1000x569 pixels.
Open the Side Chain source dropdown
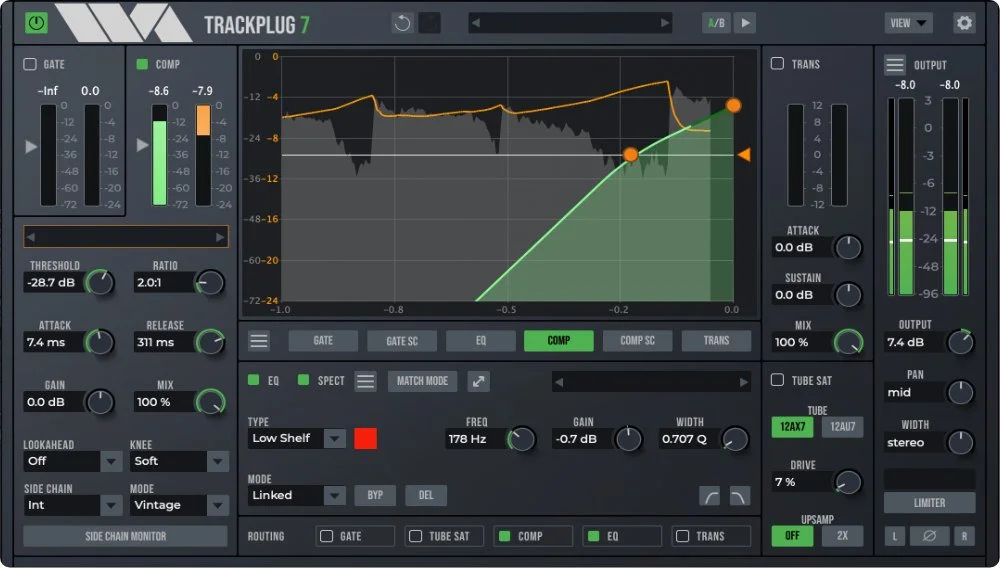click(73, 505)
